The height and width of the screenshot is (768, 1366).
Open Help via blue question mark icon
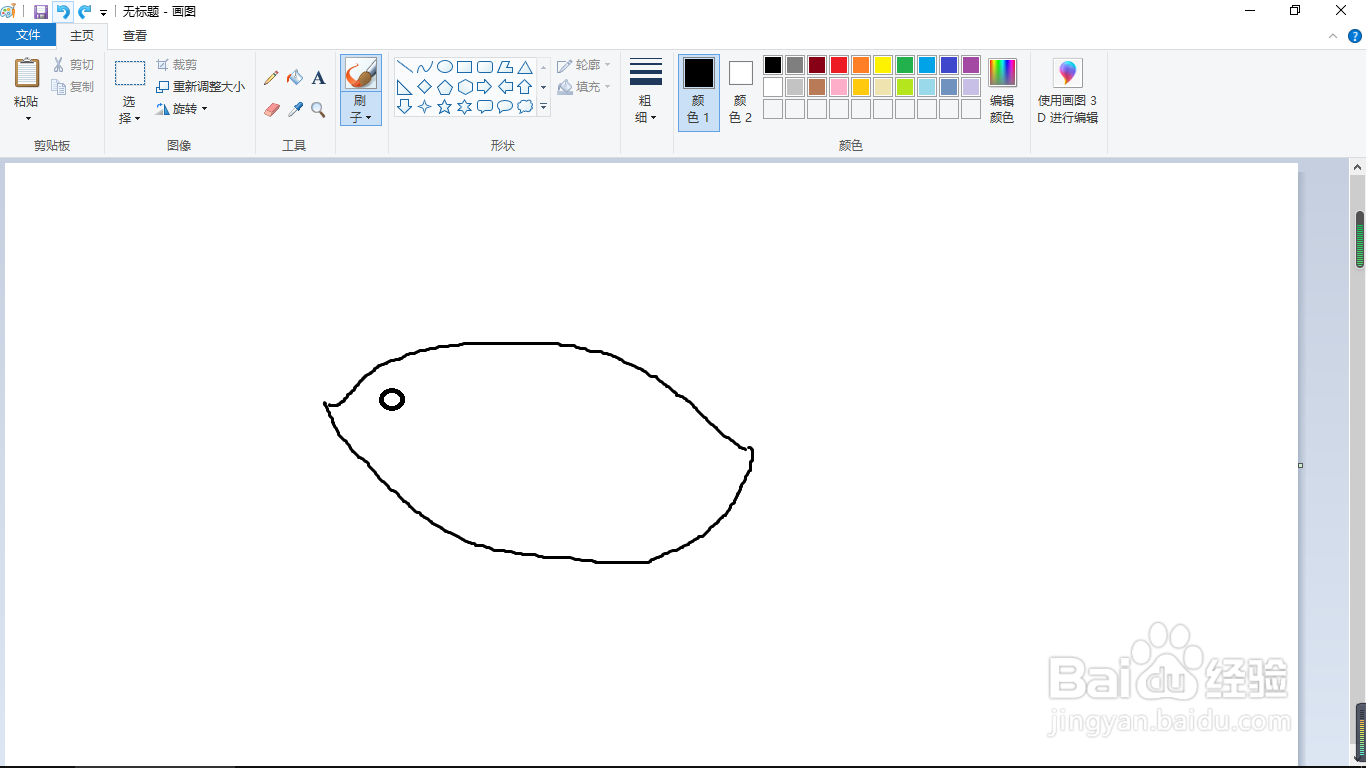click(1355, 36)
